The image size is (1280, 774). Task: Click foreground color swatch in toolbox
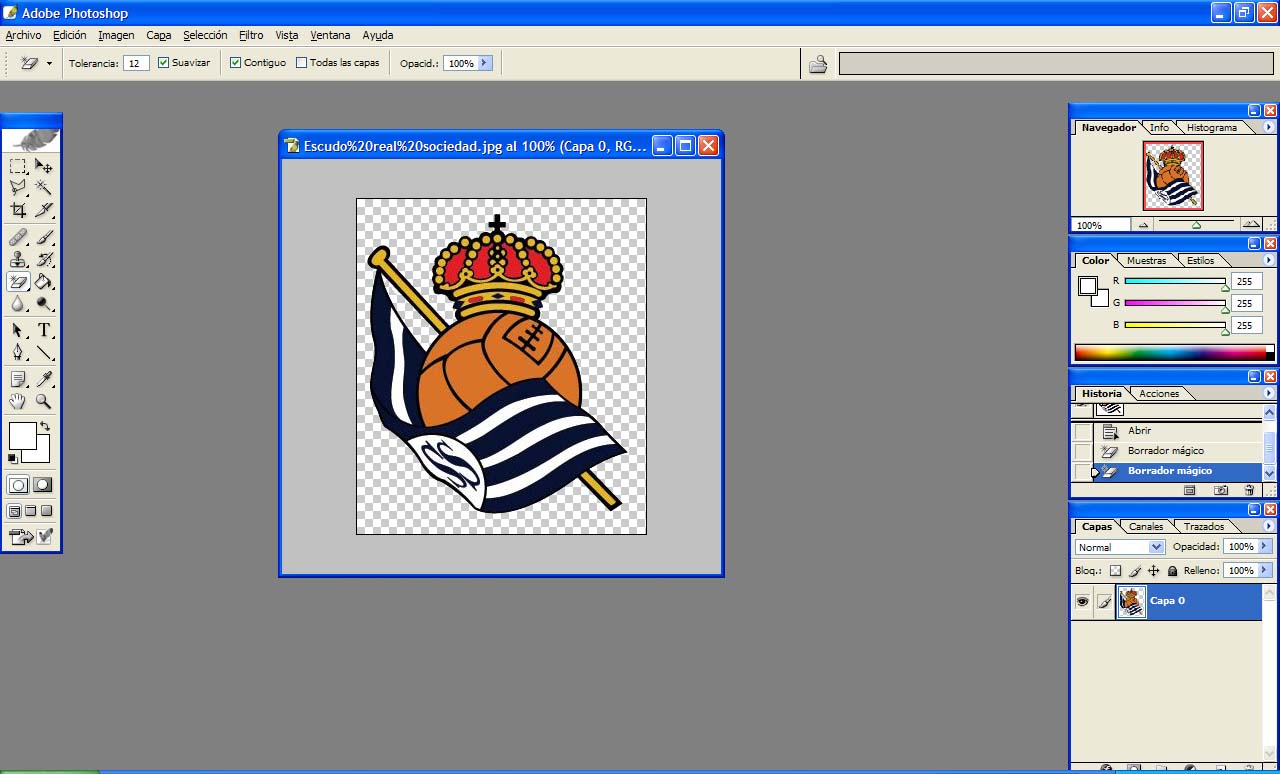(22, 435)
